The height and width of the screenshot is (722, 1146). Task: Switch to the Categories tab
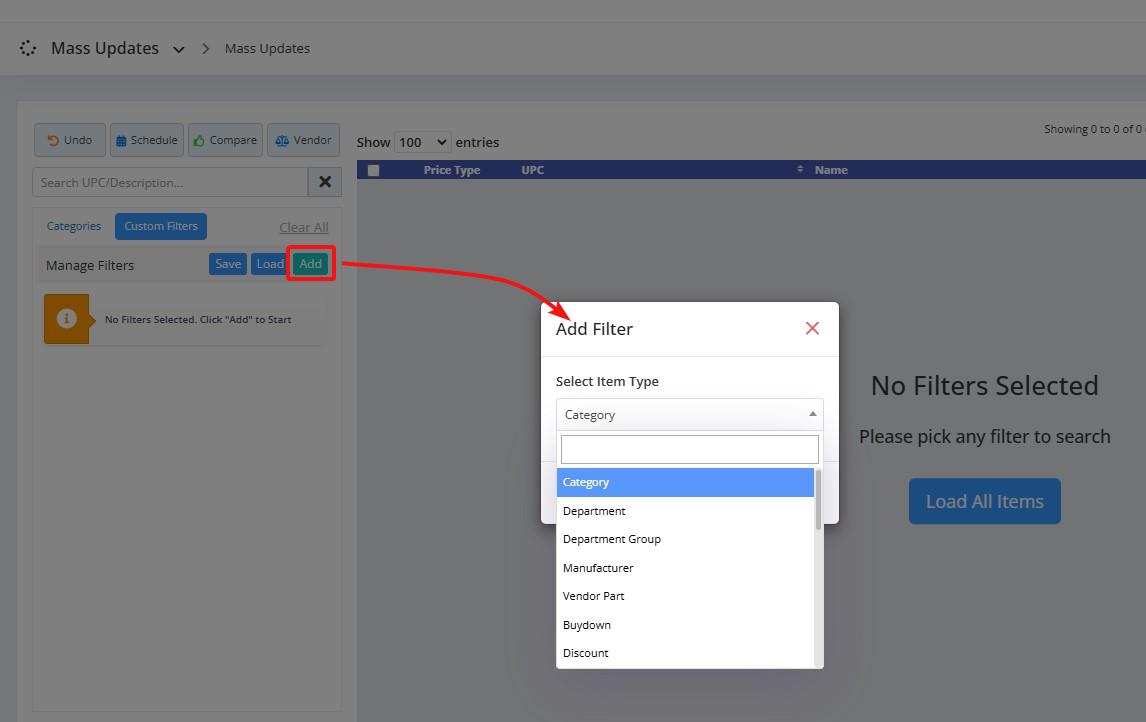pos(74,226)
